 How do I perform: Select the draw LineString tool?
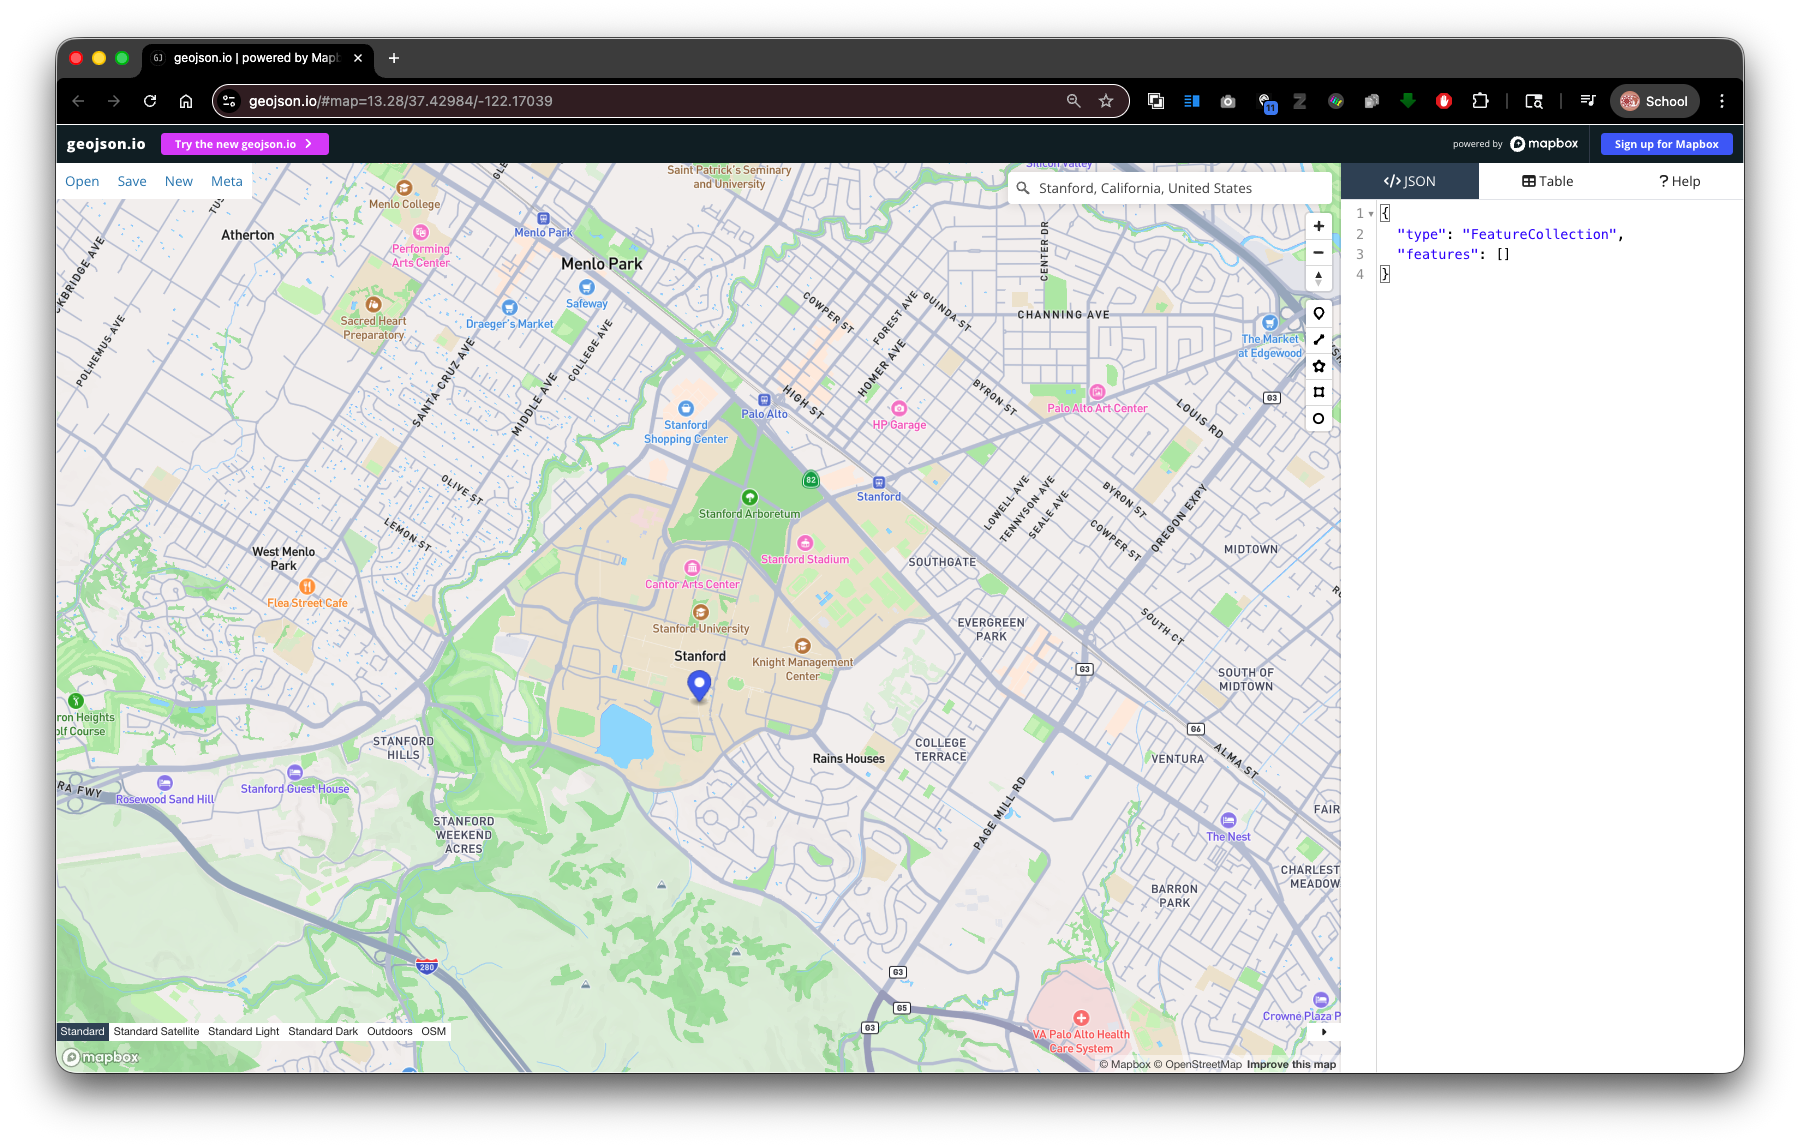[1318, 340]
